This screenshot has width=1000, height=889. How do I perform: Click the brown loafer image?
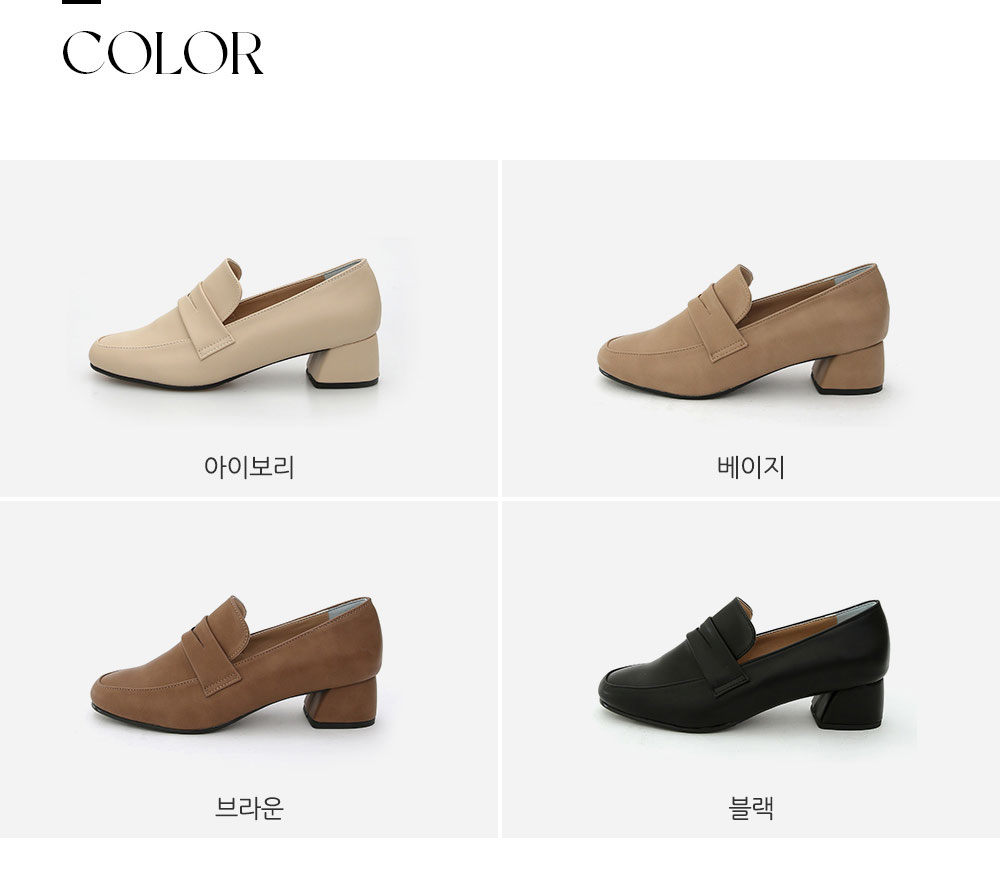(x=236, y=663)
